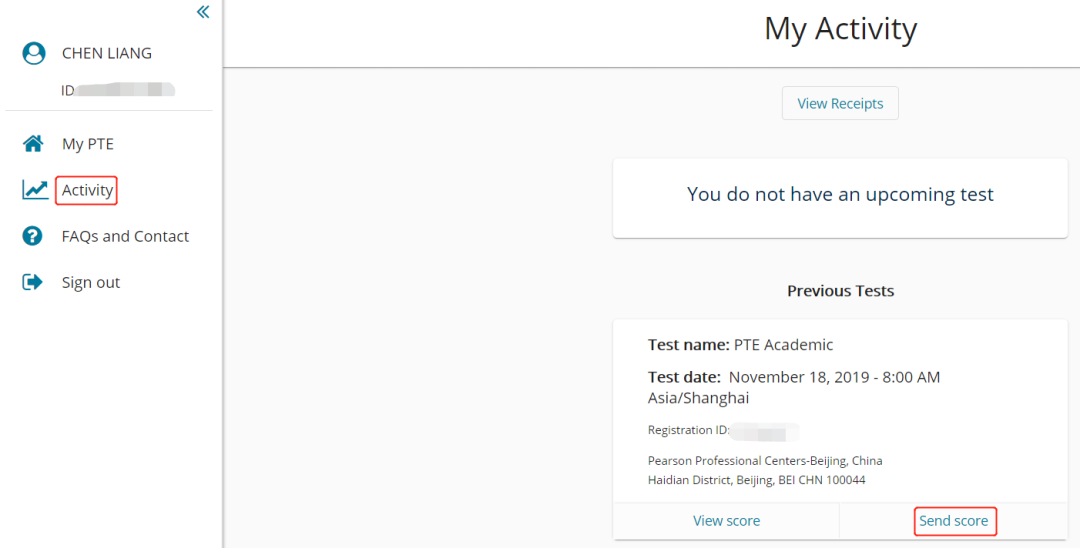Click the sidebar ID number field
This screenshot has width=1080, height=548.
tap(118, 90)
